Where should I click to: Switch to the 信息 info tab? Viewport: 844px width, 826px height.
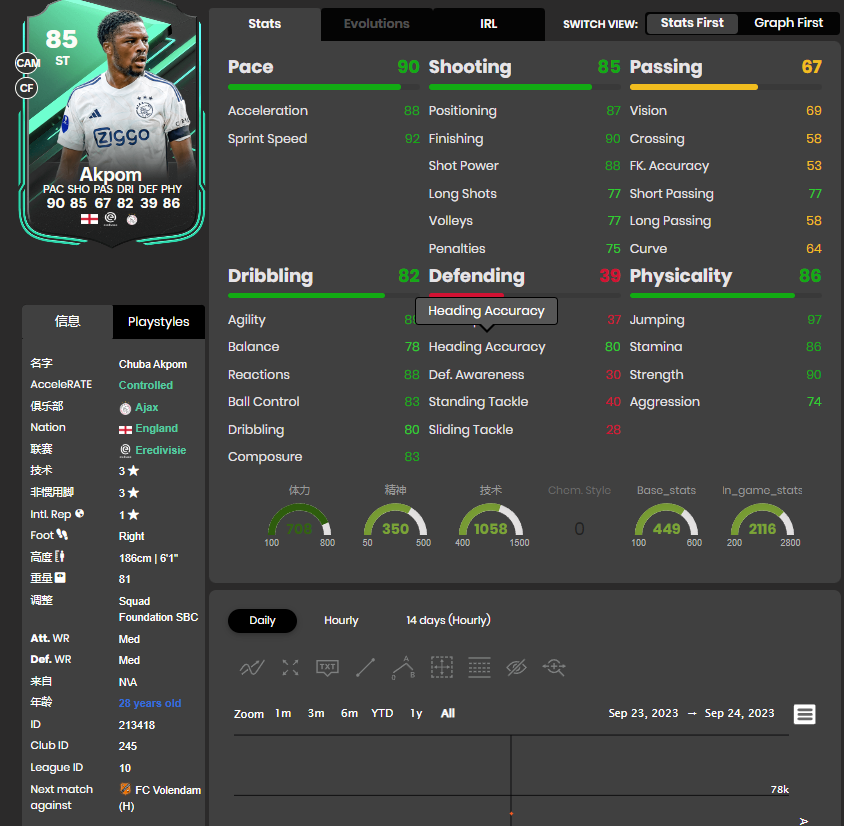click(x=67, y=322)
